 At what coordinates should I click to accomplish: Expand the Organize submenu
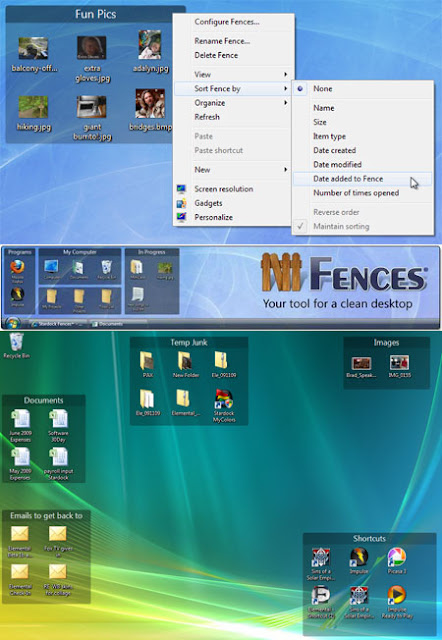pyautogui.click(x=233, y=103)
